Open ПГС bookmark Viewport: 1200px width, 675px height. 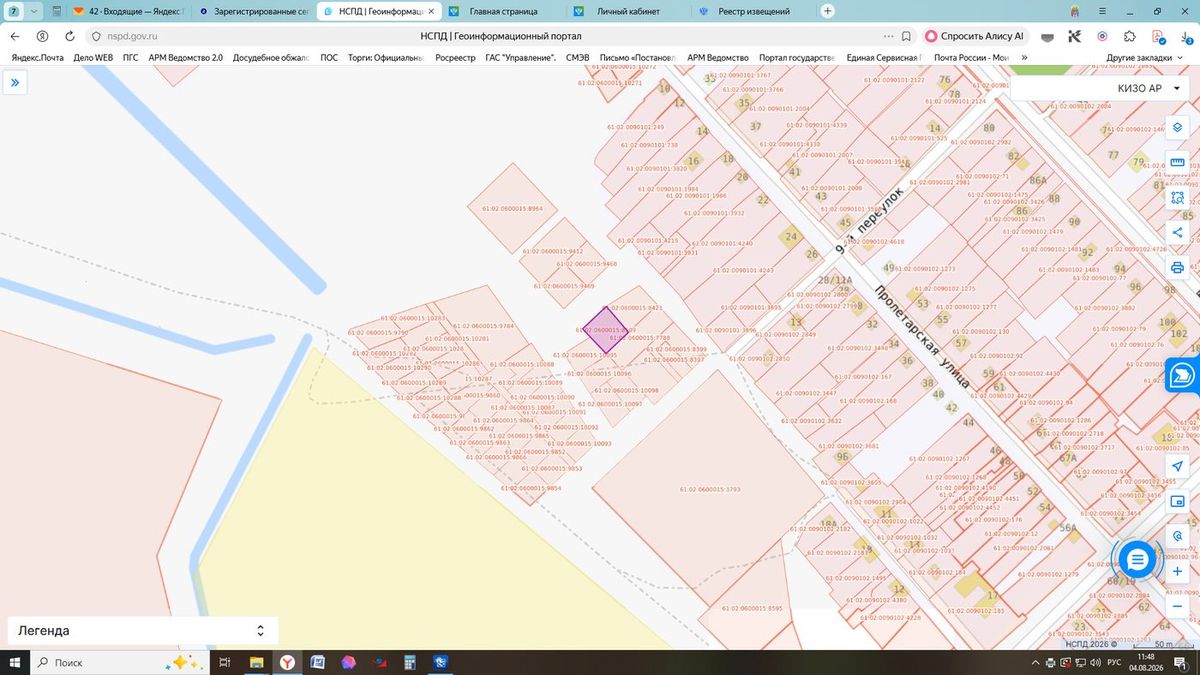point(131,58)
